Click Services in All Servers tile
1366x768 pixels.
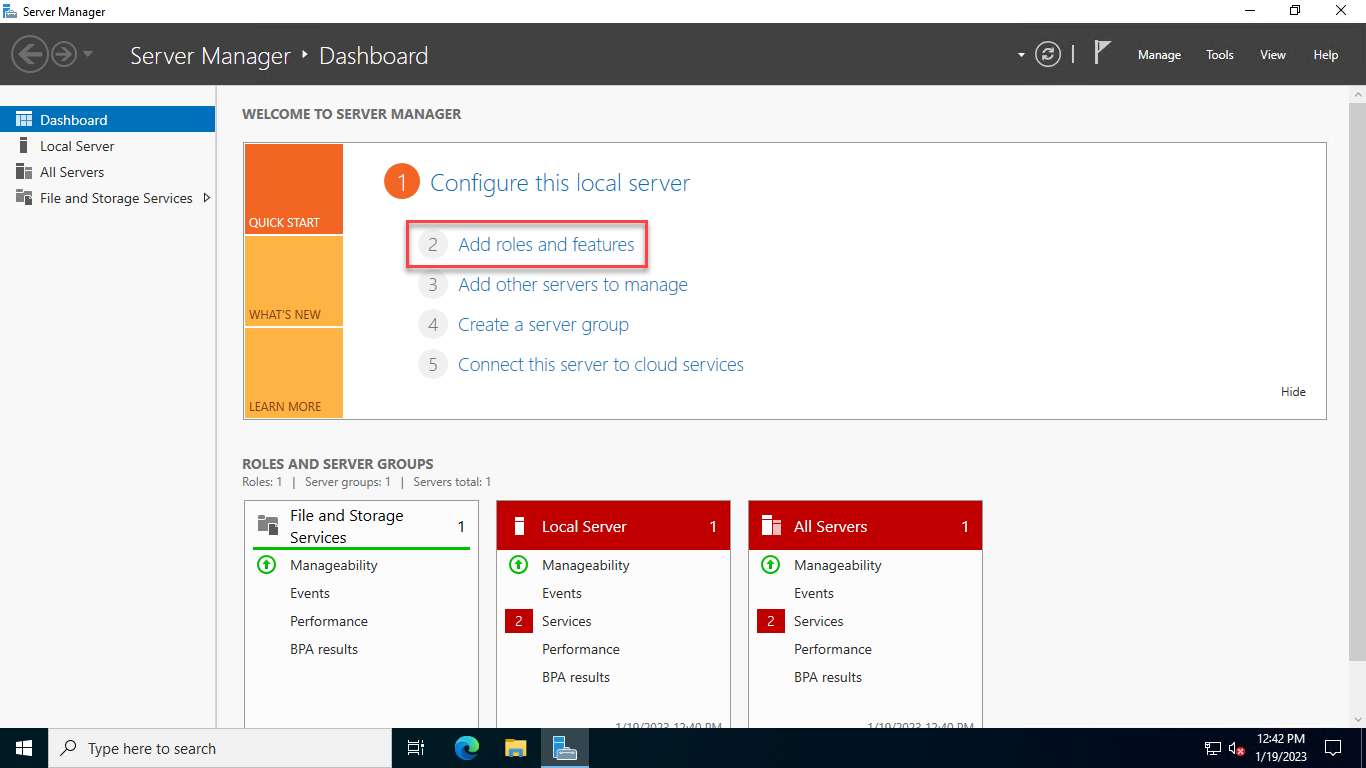point(819,621)
